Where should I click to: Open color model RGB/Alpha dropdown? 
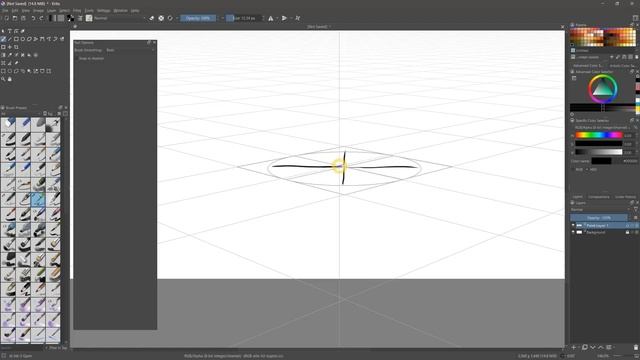click(602, 127)
